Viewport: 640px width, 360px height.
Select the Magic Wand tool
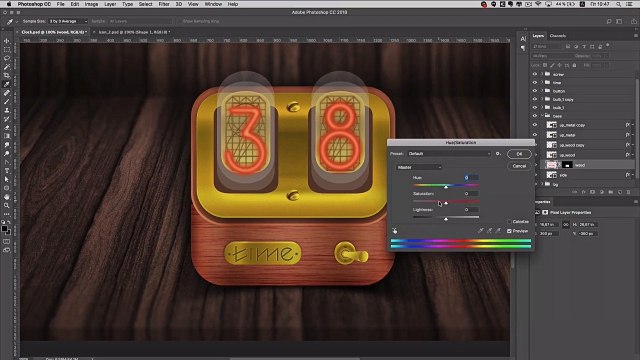point(7,67)
